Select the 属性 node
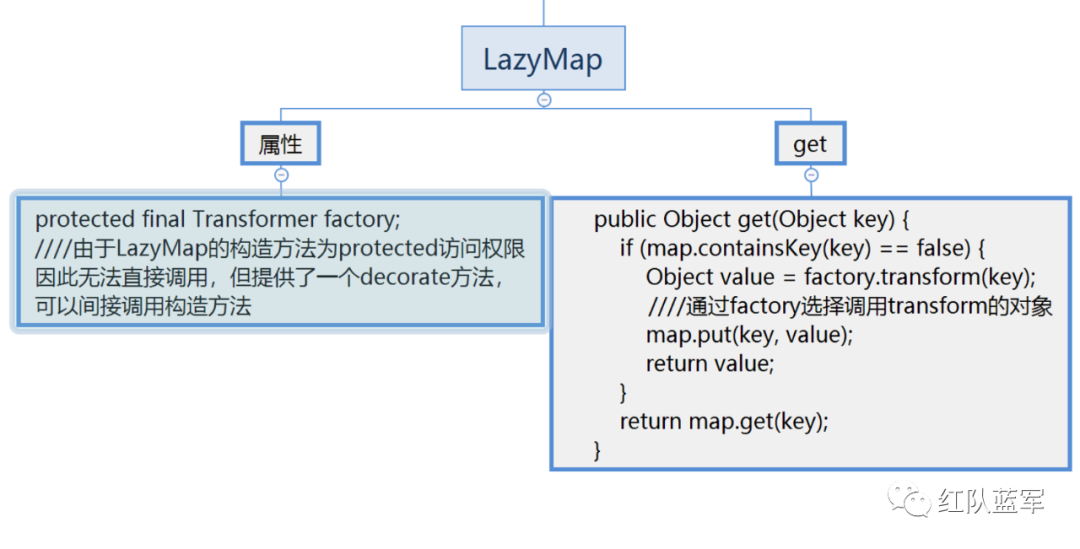Viewport: 1080px width, 549px height. 280,143
